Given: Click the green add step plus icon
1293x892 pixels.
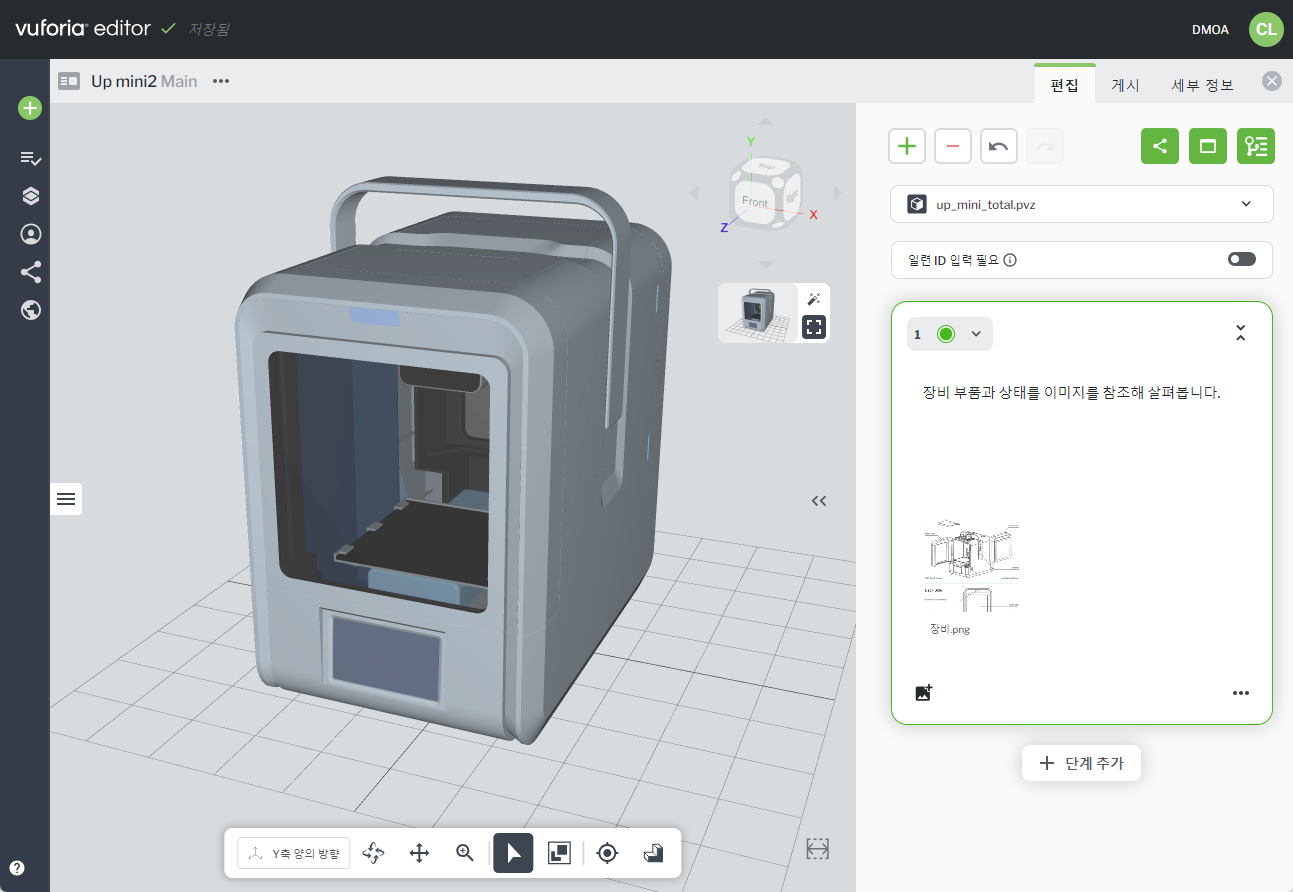Looking at the screenshot, I should click(906, 146).
